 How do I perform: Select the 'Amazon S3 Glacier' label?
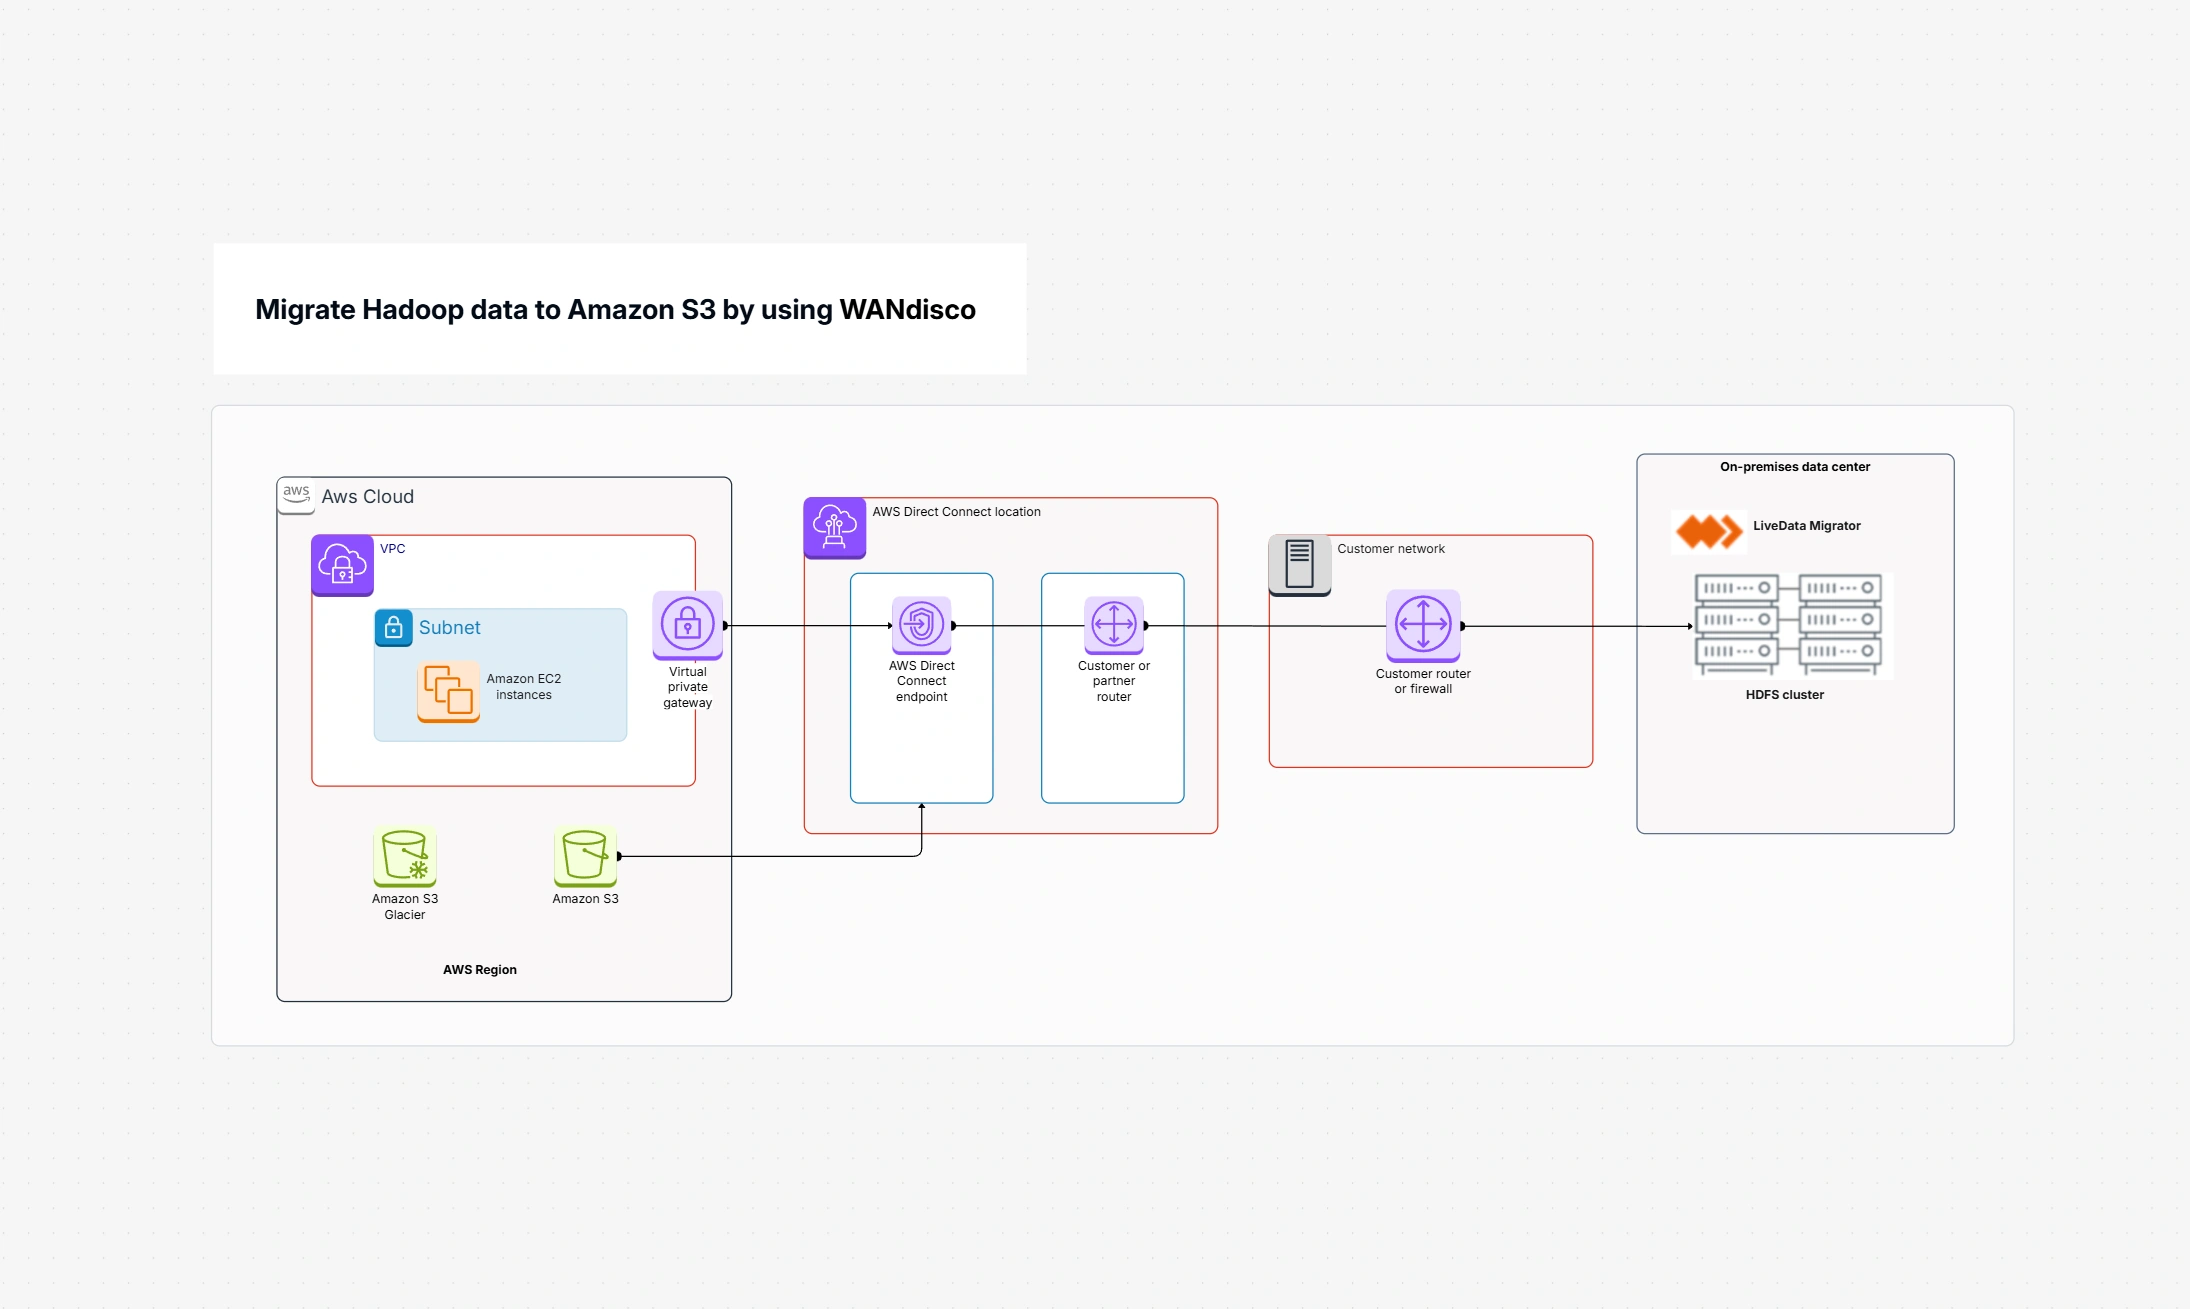pos(405,907)
